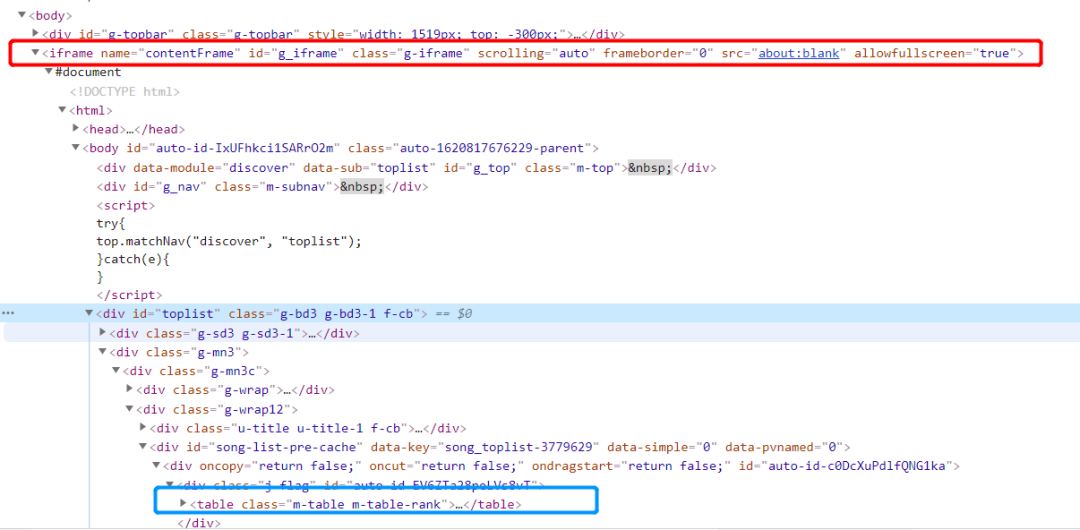
Task: Click the try{ script line
Action: click(110, 223)
